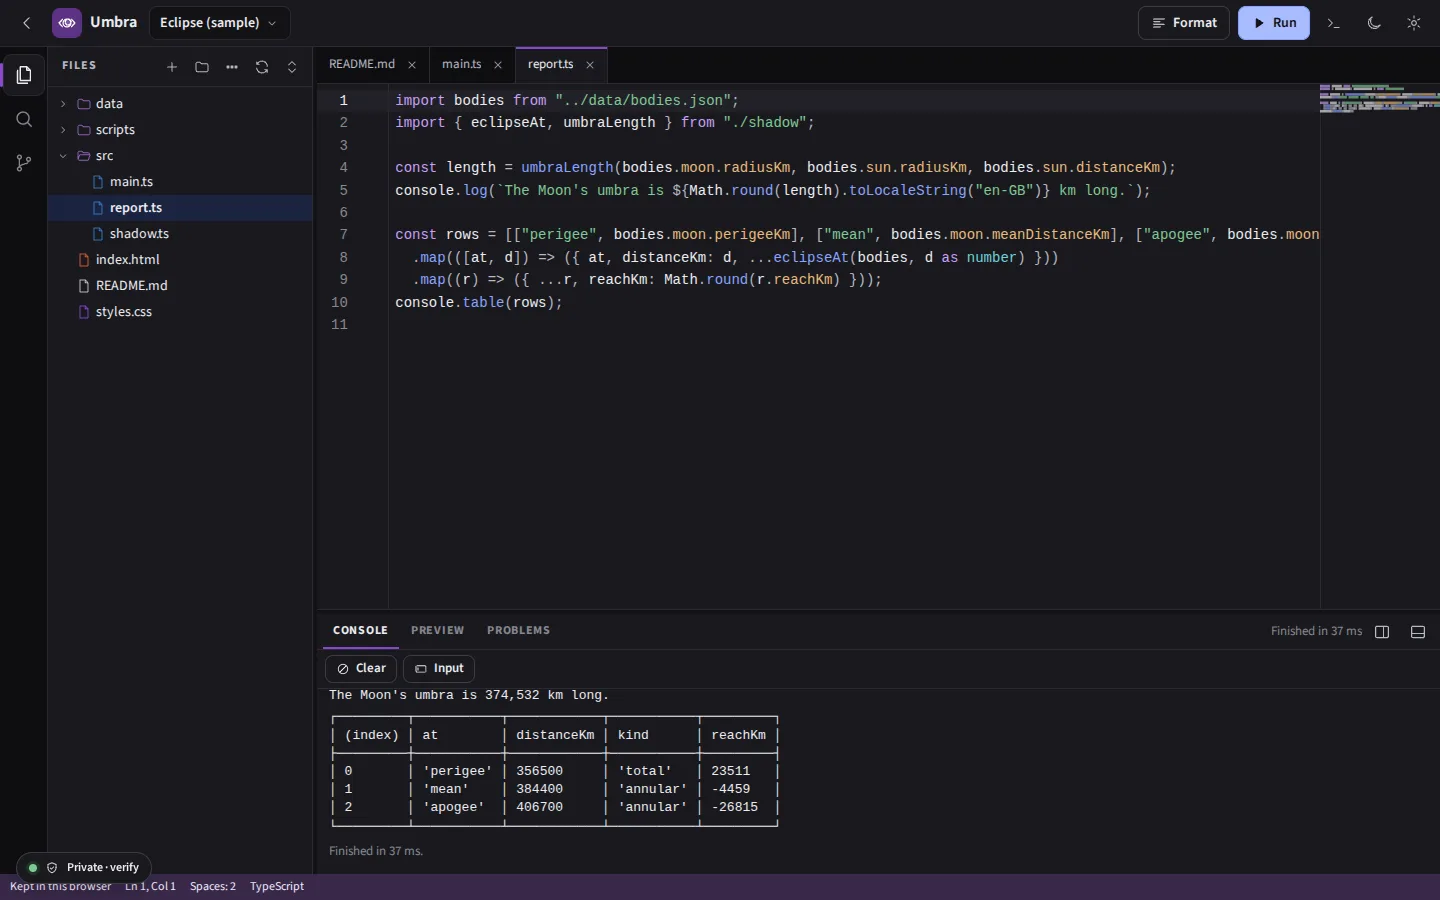
Task: Click the Format button
Action: click(1184, 23)
